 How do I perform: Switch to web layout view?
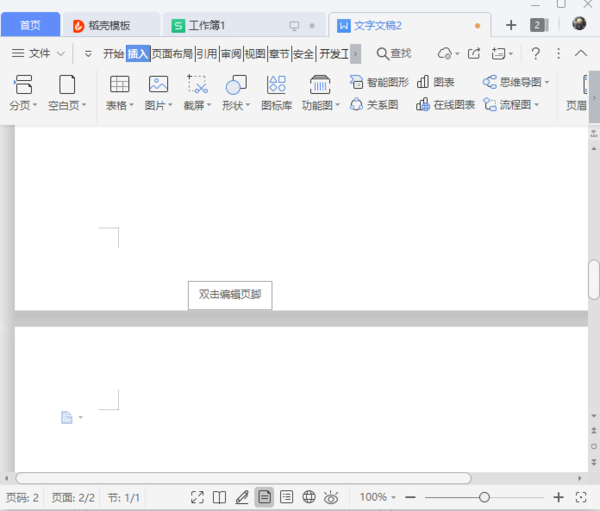[309, 497]
